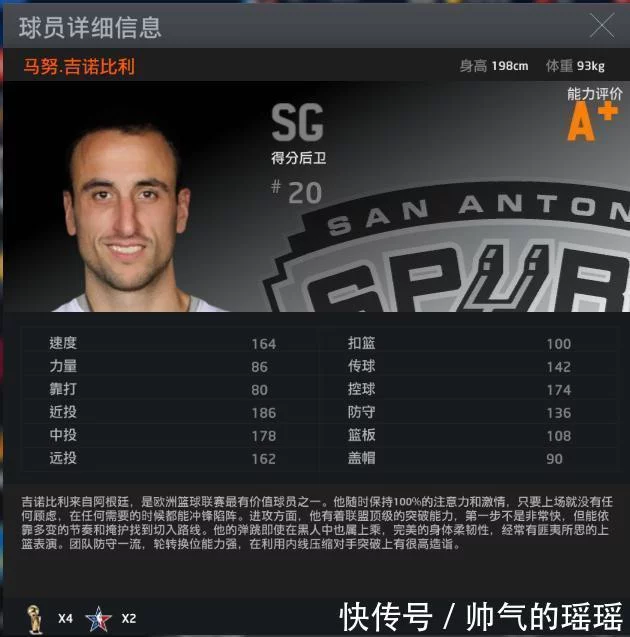Click the 近投 stat value 186
The image size is (630, 637).
tap(264, 413)
